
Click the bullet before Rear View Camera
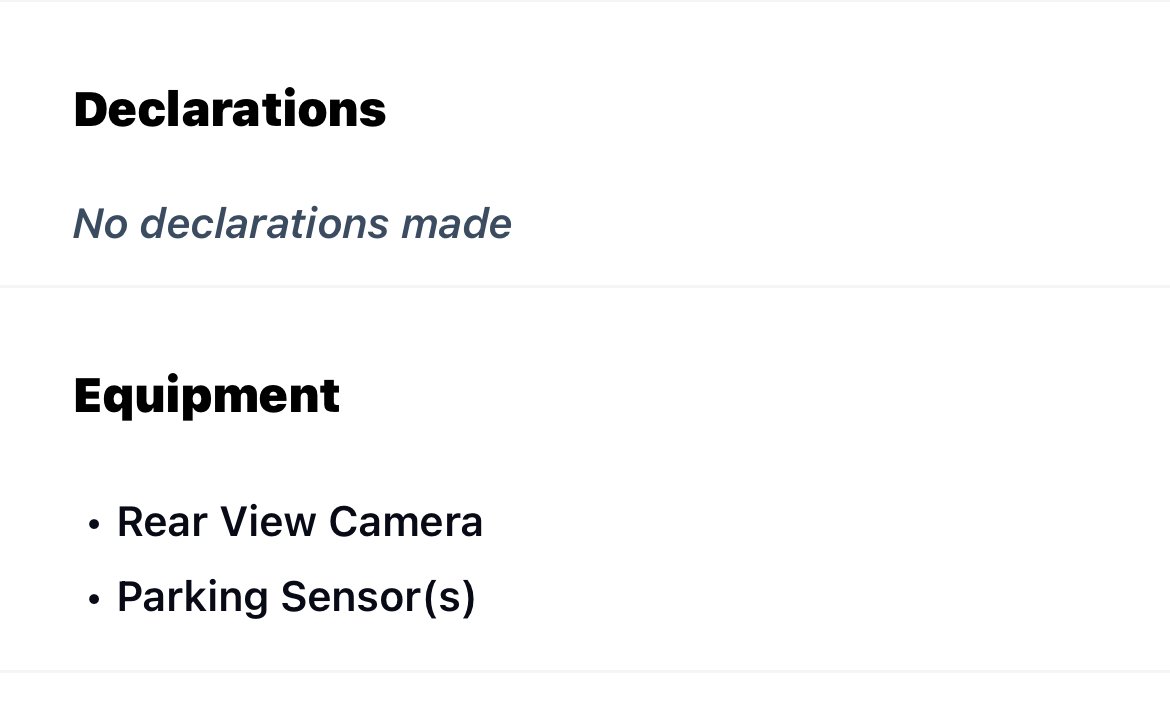[93, 524]
